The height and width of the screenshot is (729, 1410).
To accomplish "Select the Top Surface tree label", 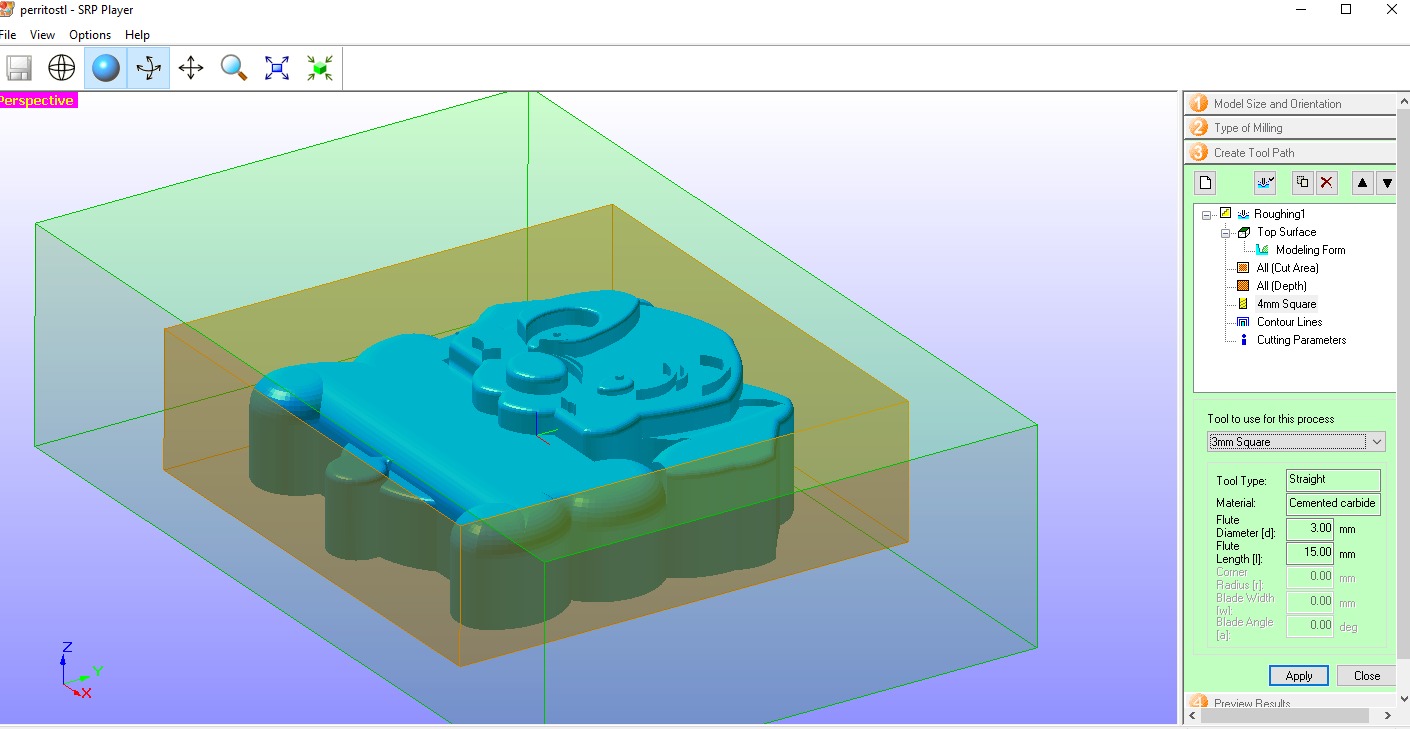I will pyautogui.click(x=1286, y=232).
